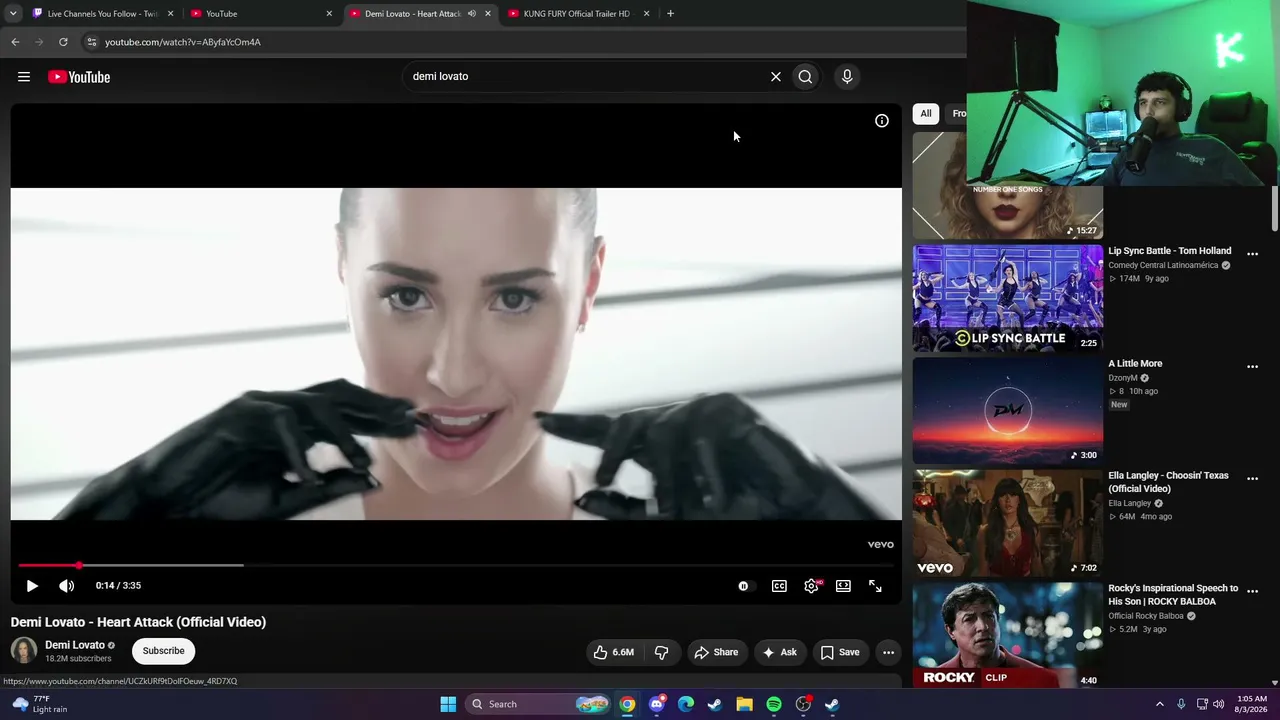Open the Light rain weather widget

pos(38,704)
